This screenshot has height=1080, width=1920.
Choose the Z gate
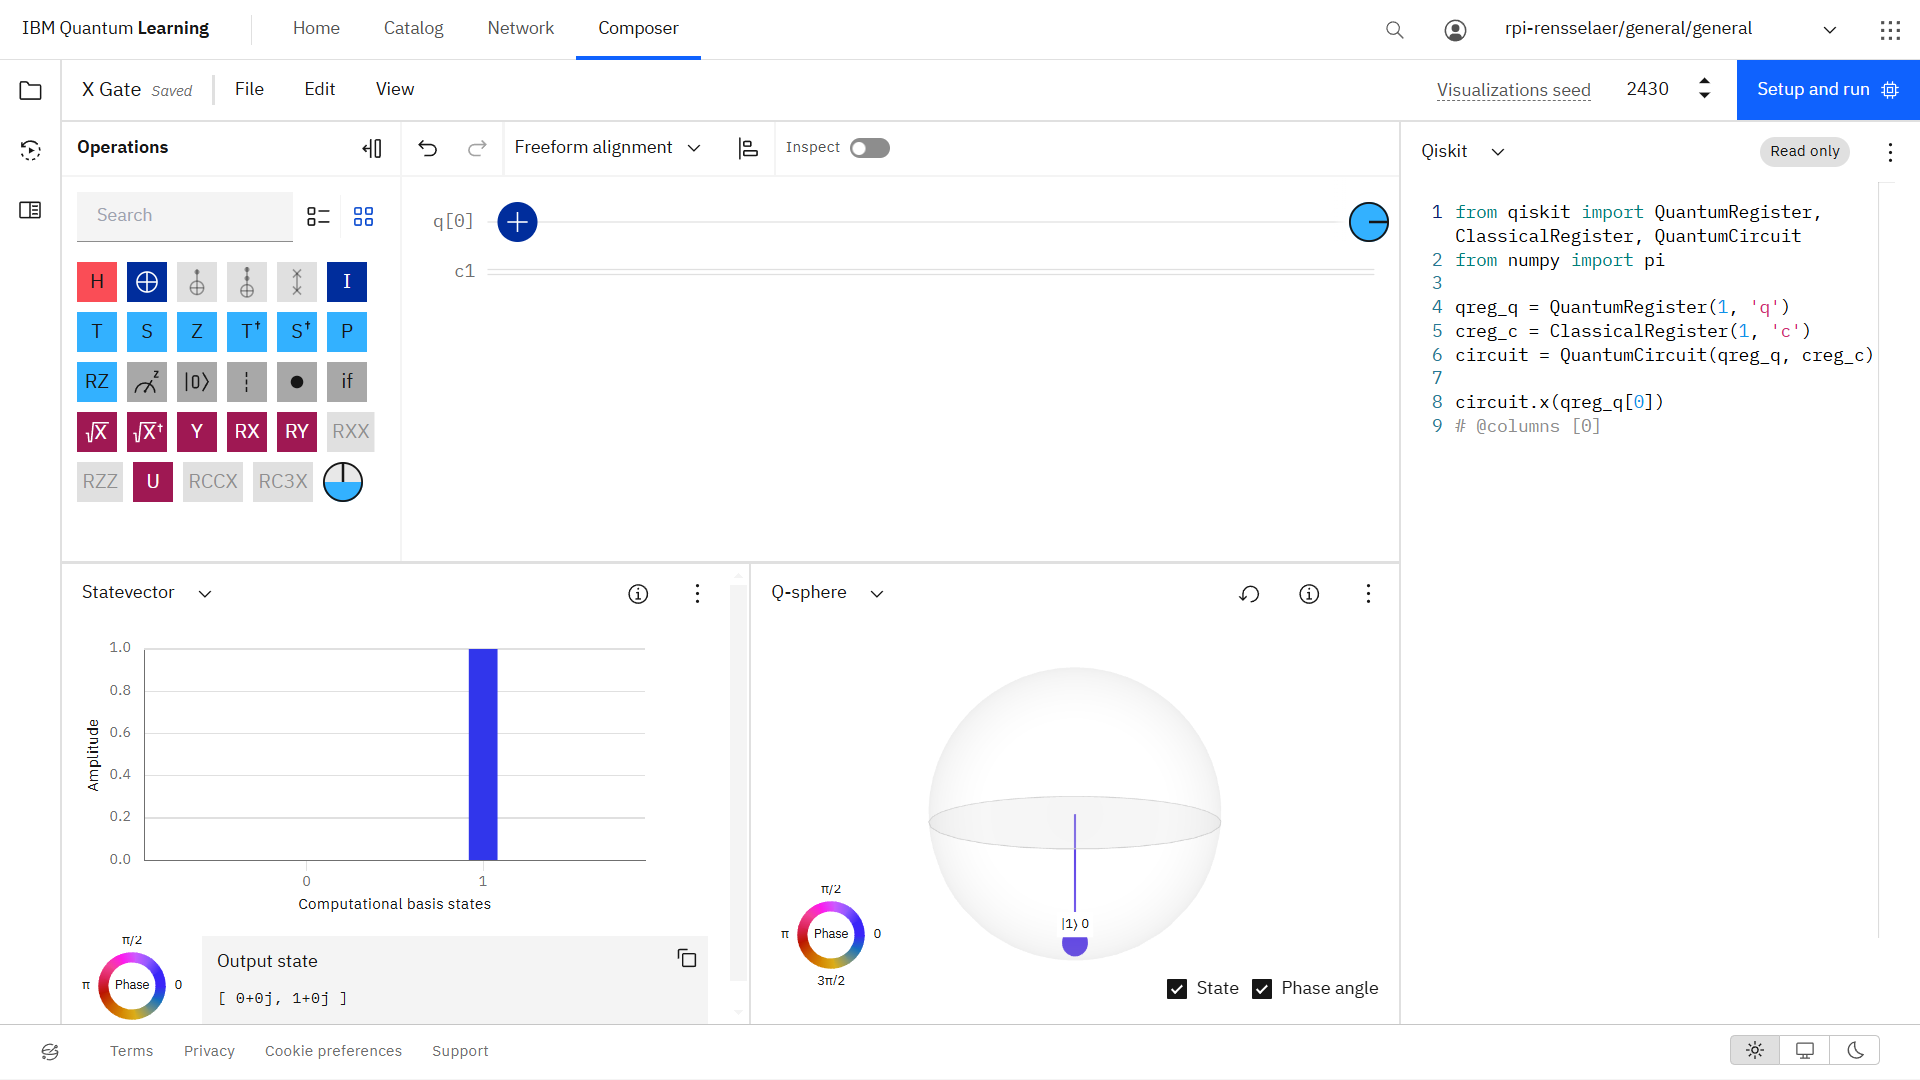197,332
